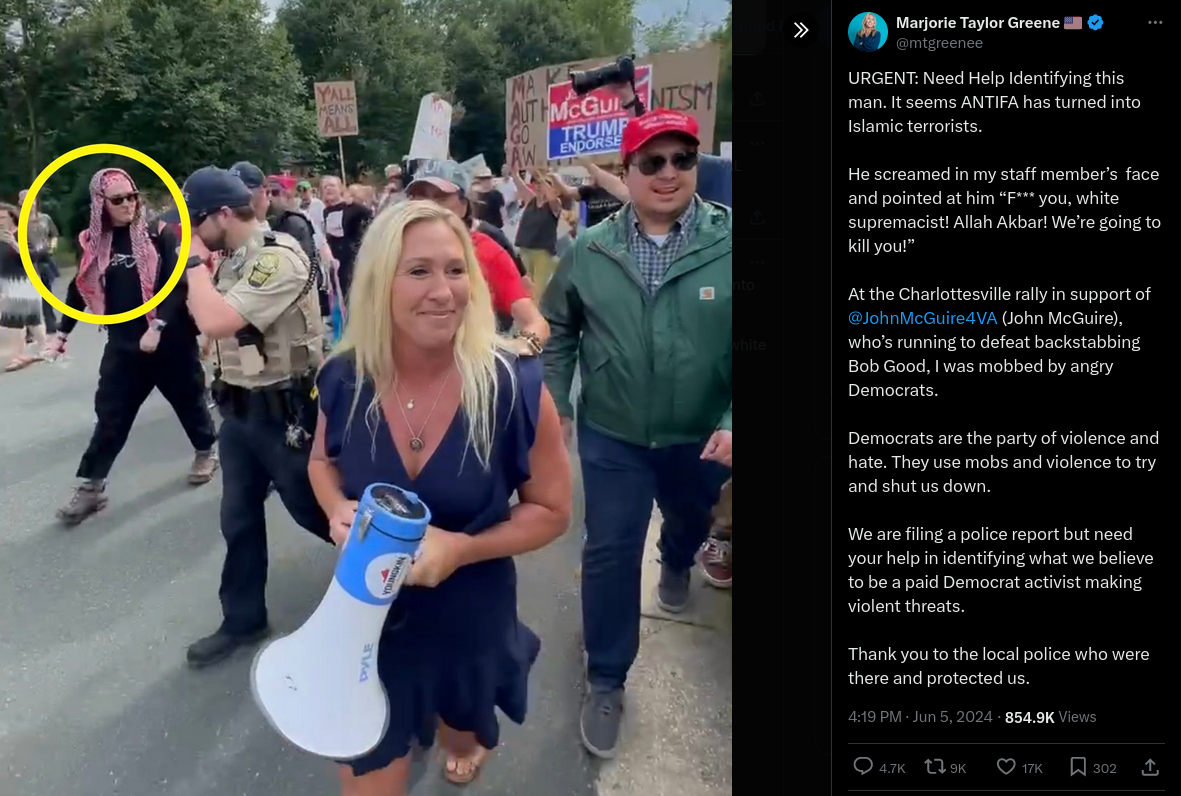Click the reply speech-bubble icon
This screenshot has height=796, width=1181.
pos(862,767)
